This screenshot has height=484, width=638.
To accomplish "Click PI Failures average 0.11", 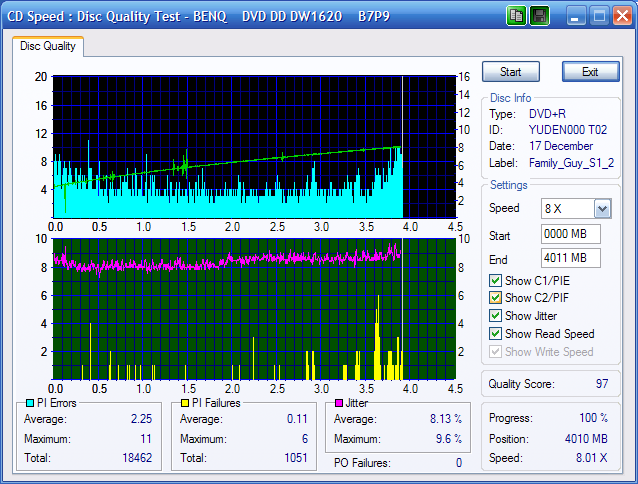I will [x=297, y=419].
